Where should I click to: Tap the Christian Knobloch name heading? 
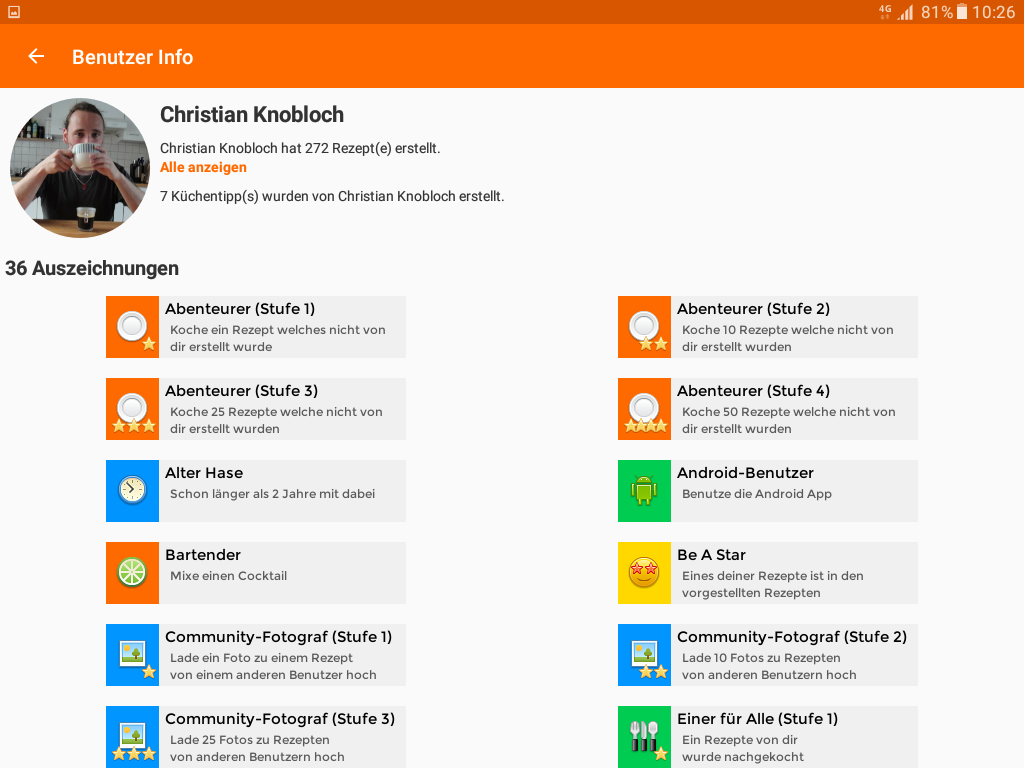[252, 115]
